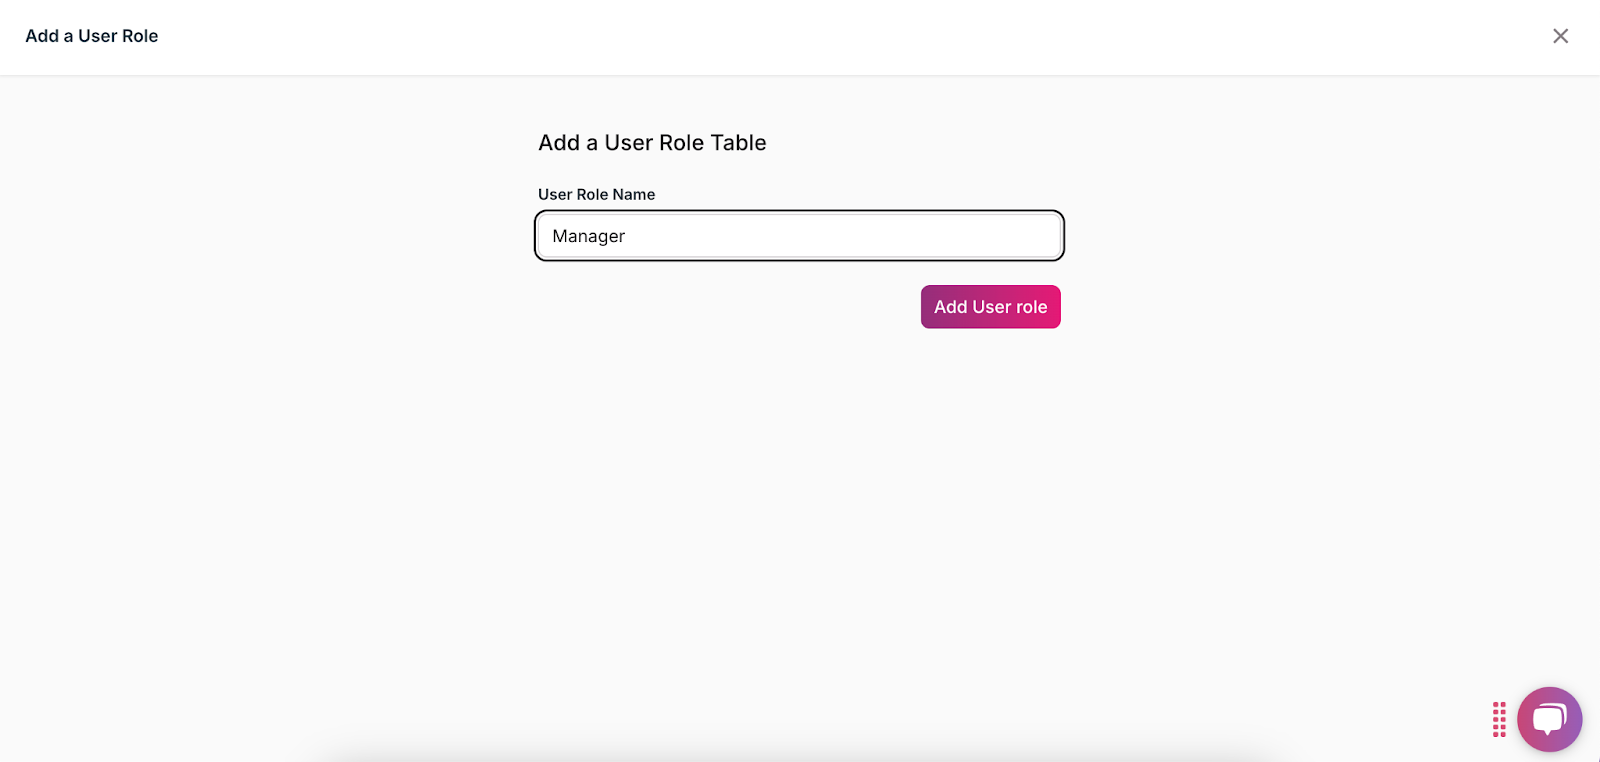Click the dotted drag handle beside chat
Viewport: 1600px width, 762px height.
pyautogui.click(x=1499, y=719)
